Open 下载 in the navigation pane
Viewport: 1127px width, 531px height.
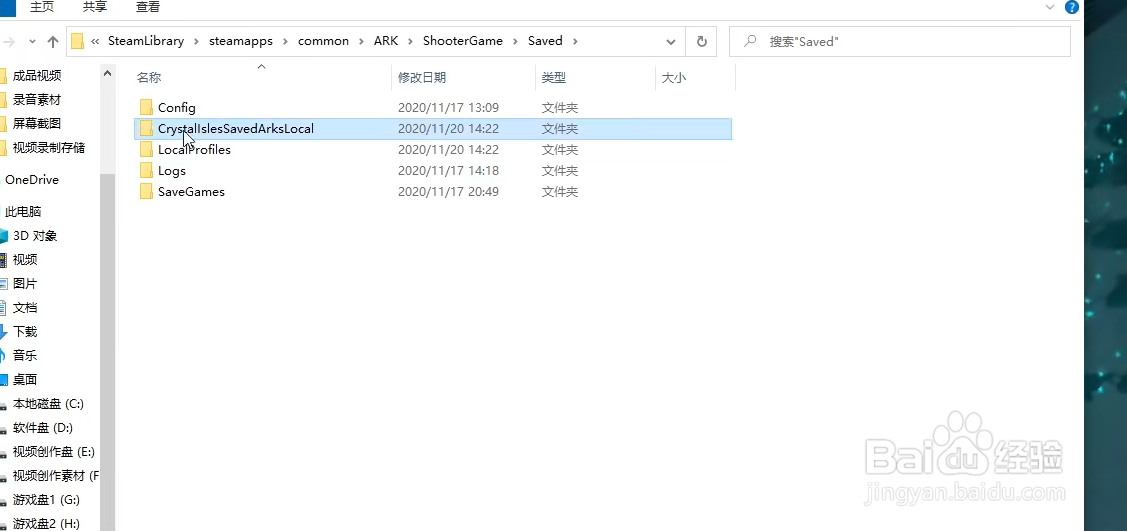click(25, 331)
